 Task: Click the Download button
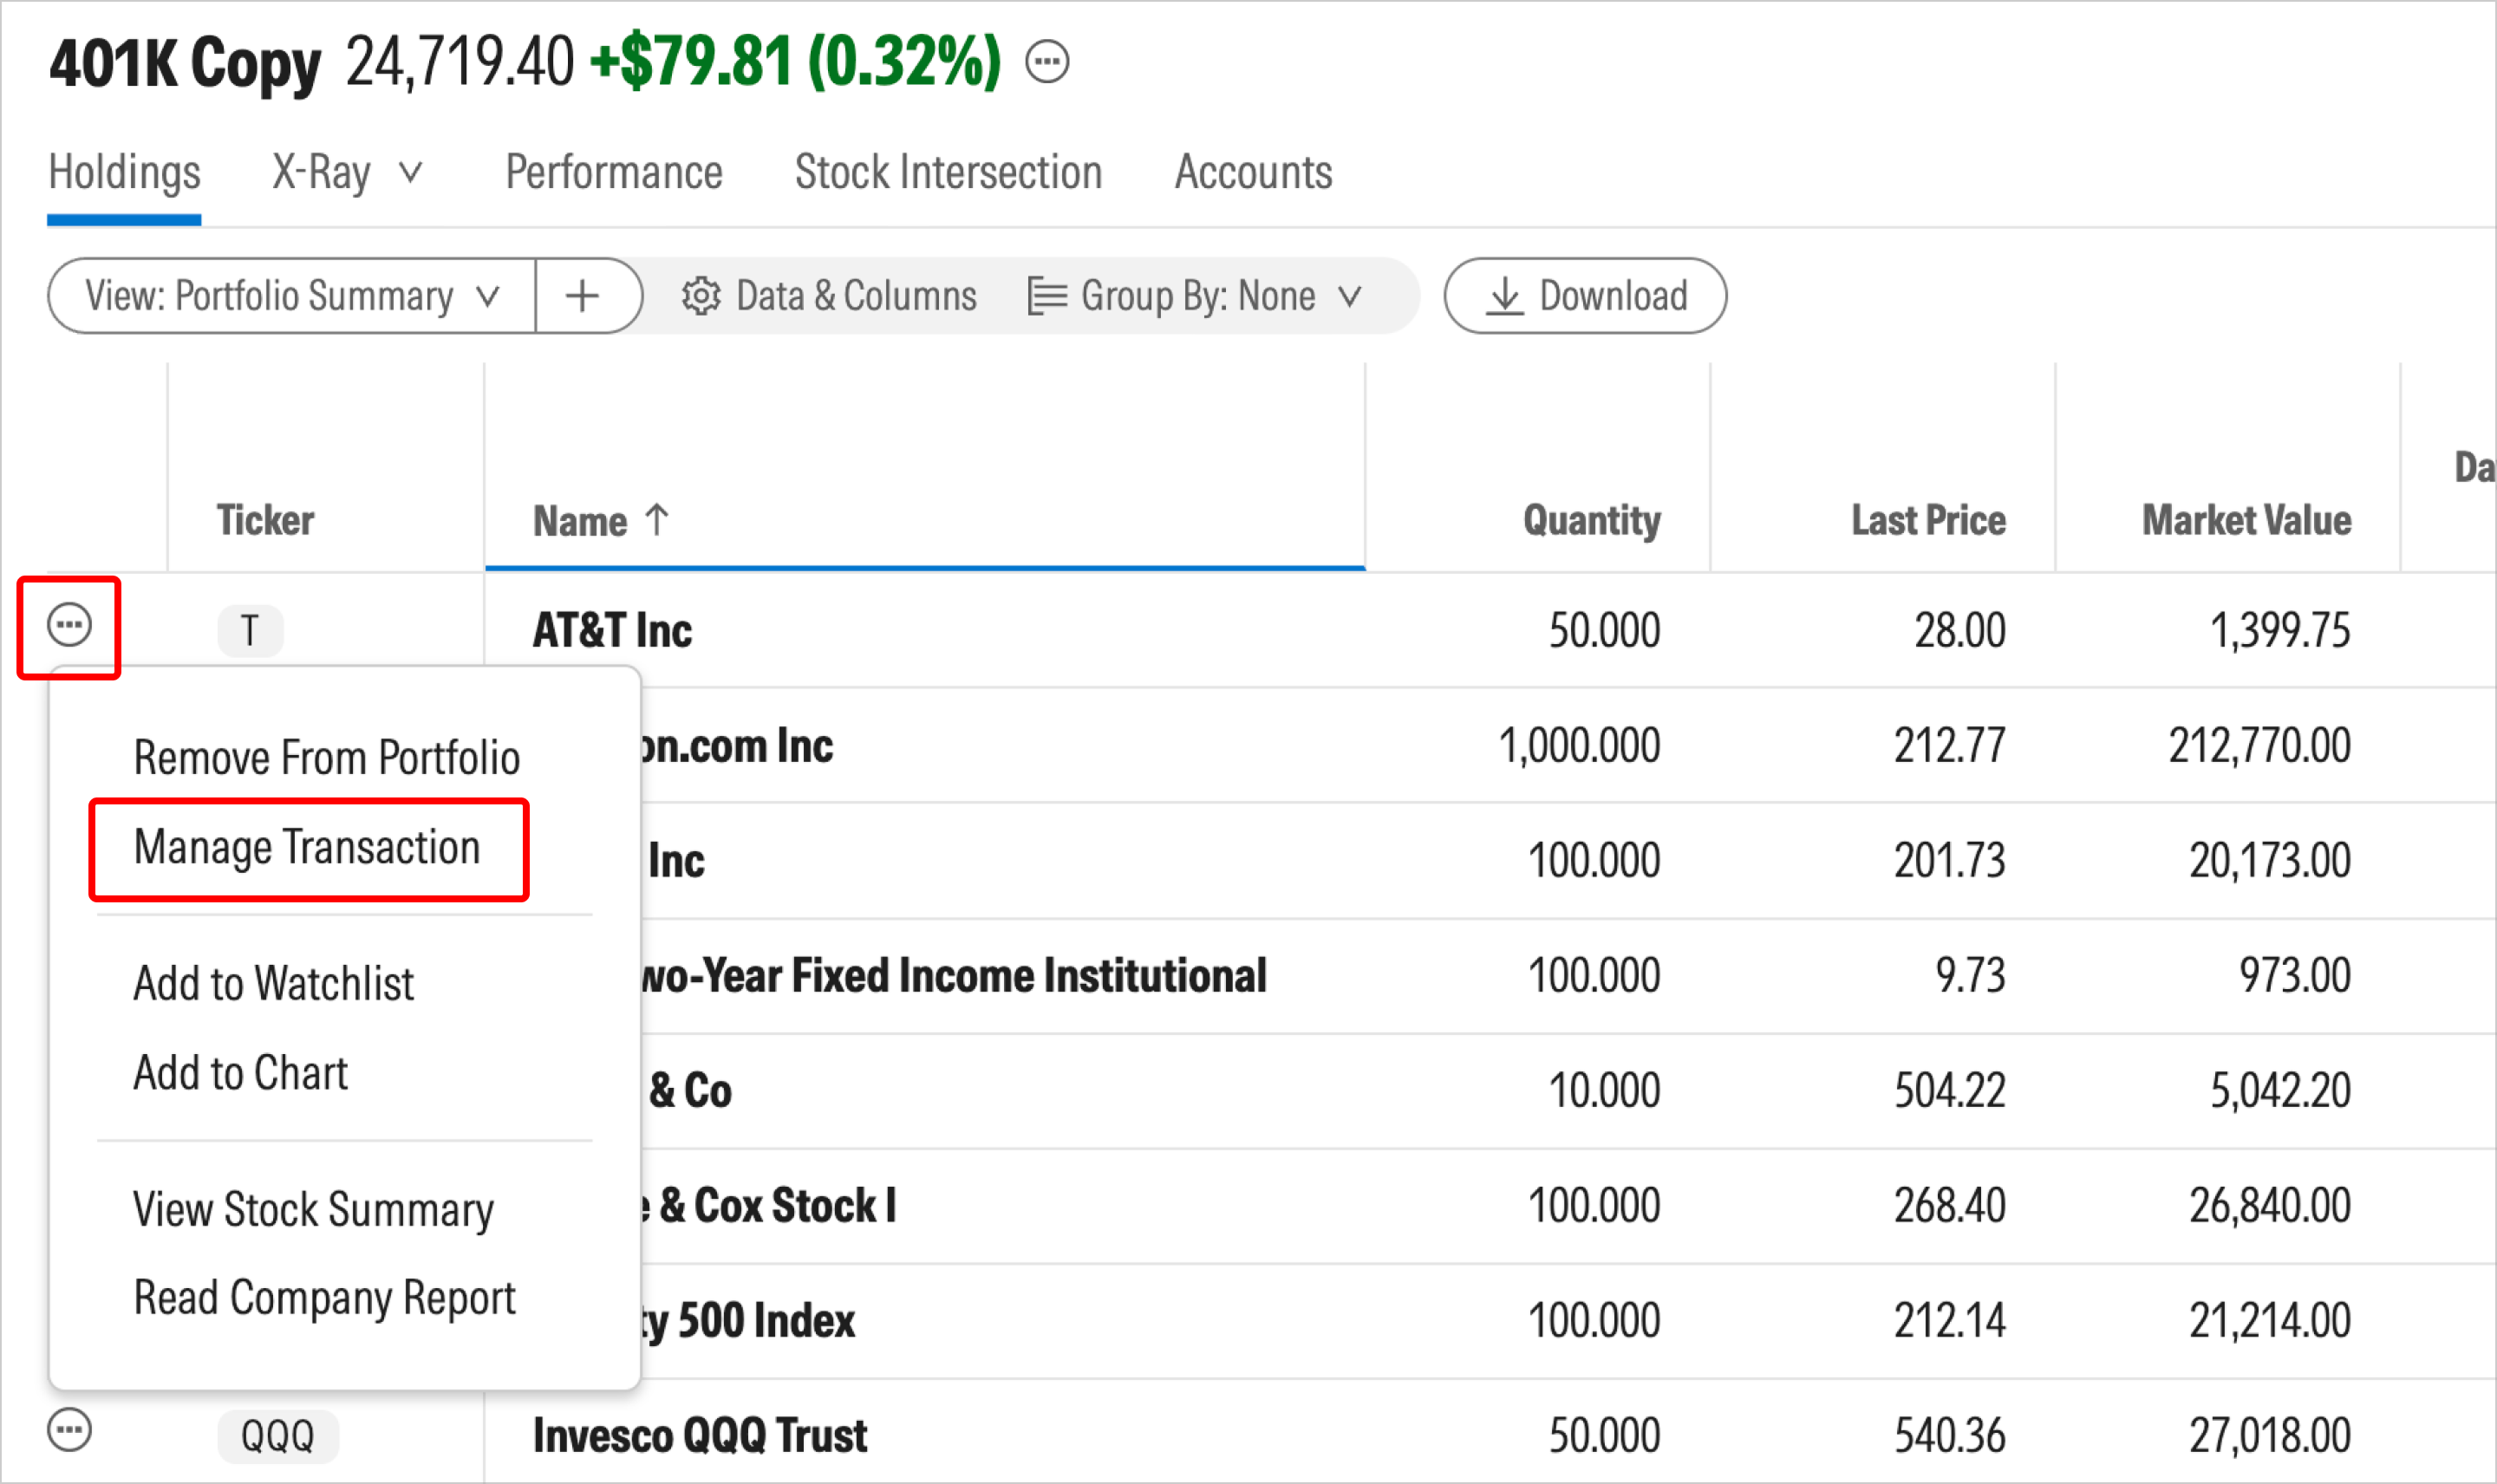click(x=1585, y=296)
